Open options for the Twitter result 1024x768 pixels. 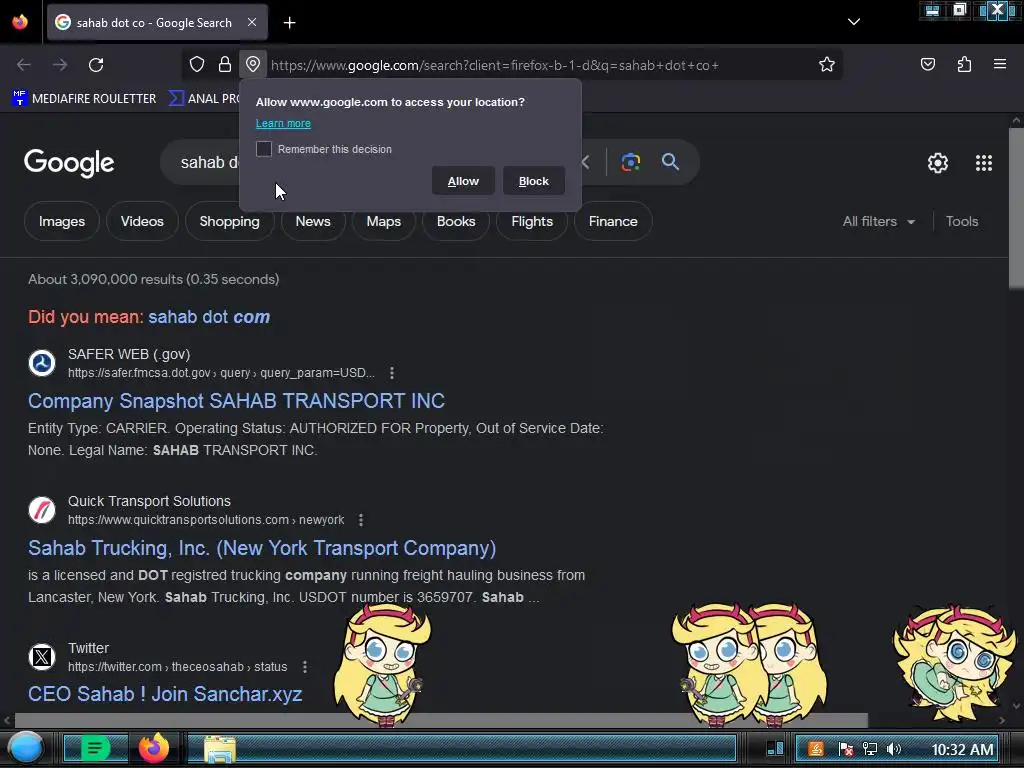(305, 667)
